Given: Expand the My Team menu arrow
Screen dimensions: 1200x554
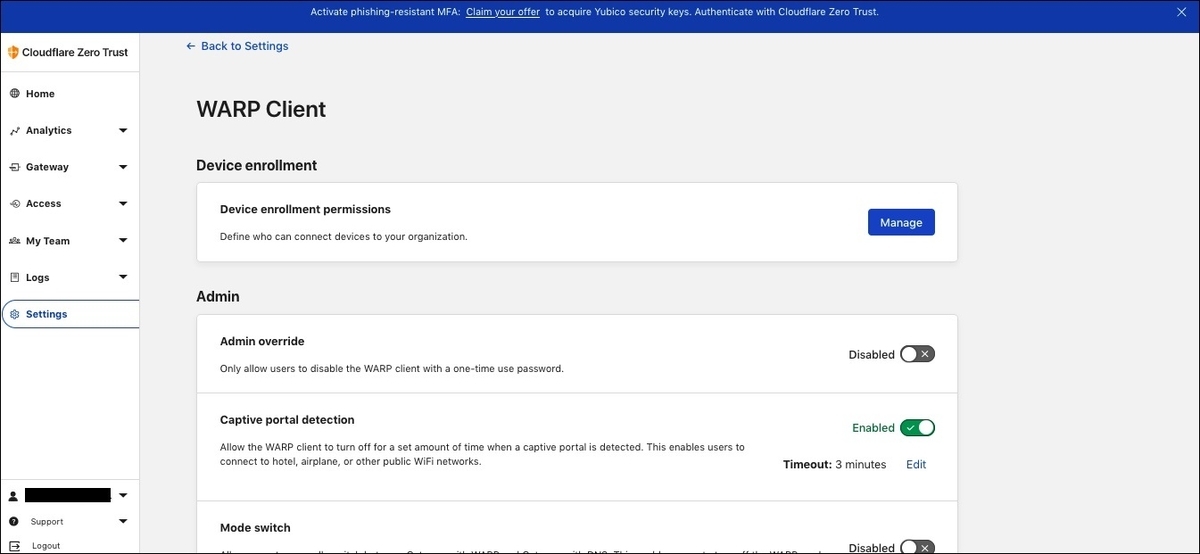Looking at the screenshot, I should click(123, 241).
